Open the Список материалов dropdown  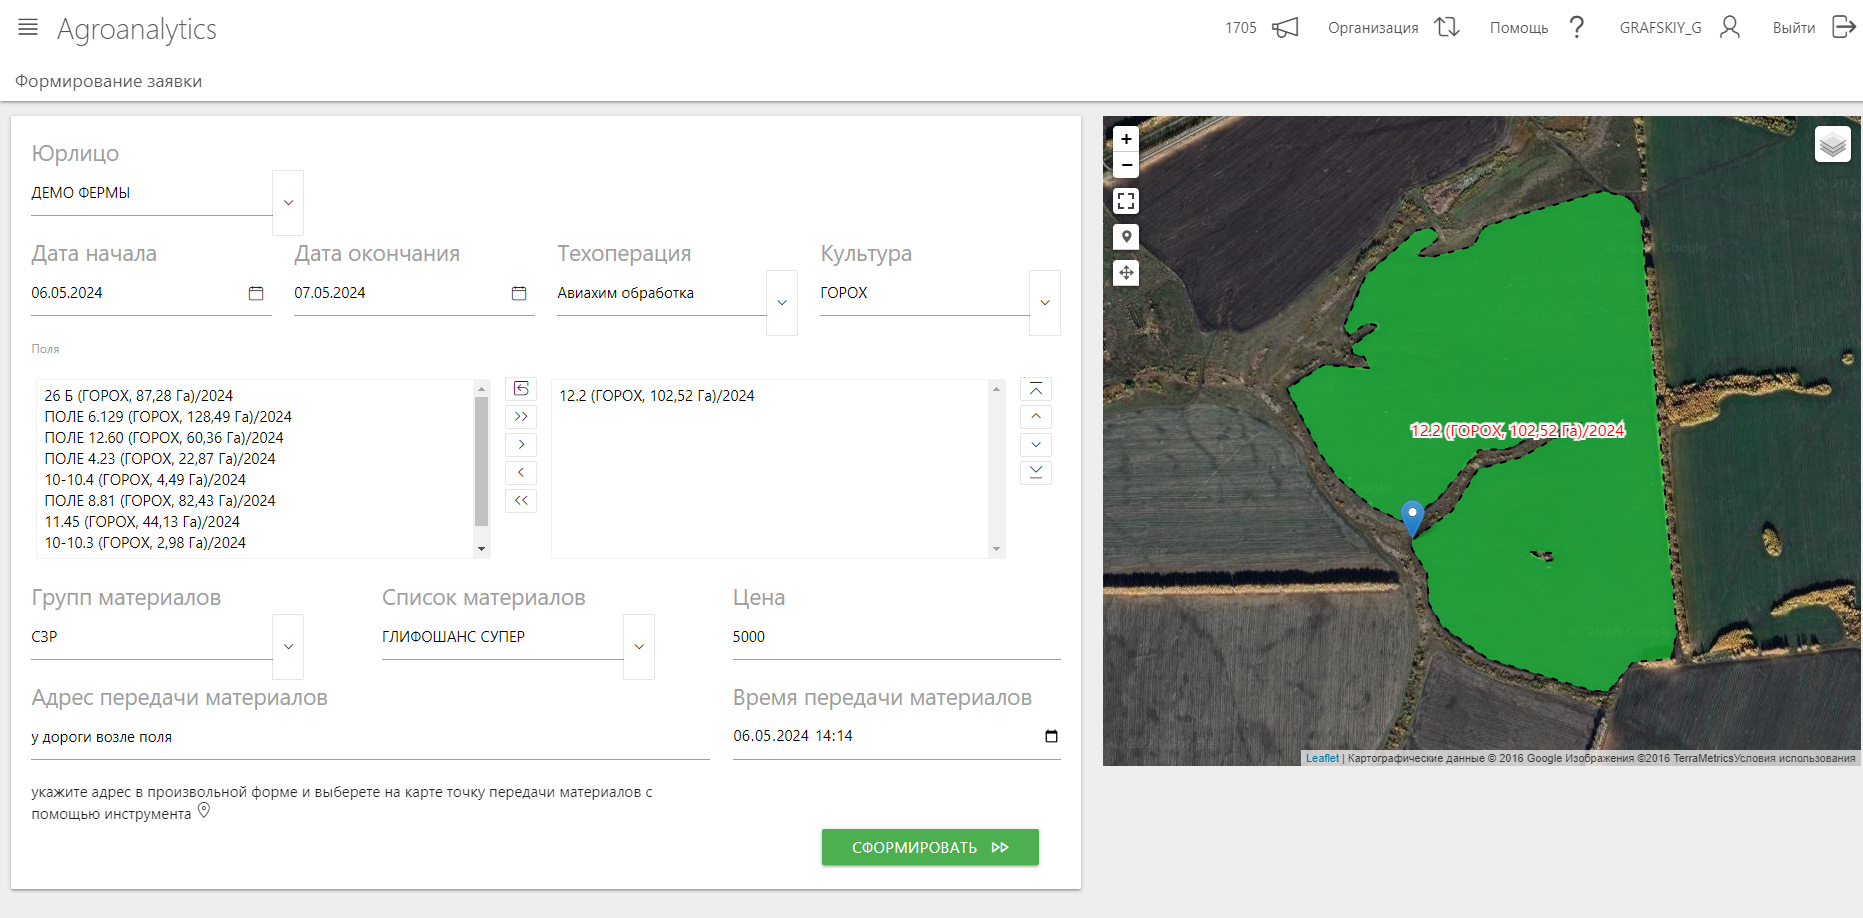click(x=639, y=647)
